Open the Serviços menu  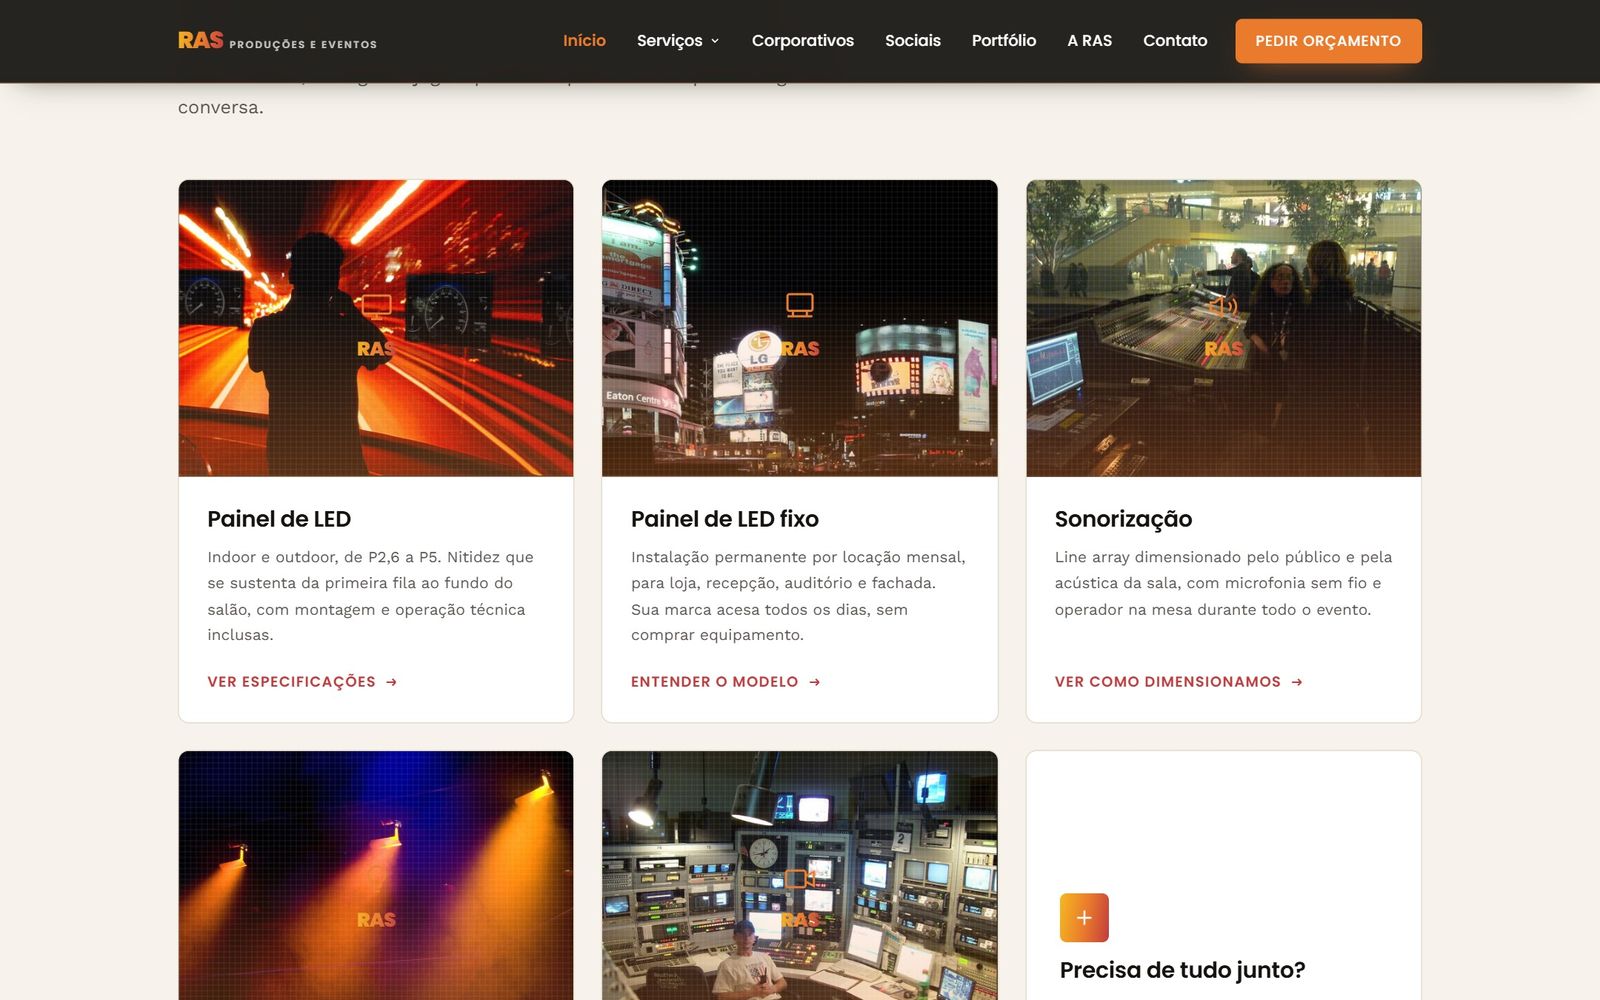(678, 41)
